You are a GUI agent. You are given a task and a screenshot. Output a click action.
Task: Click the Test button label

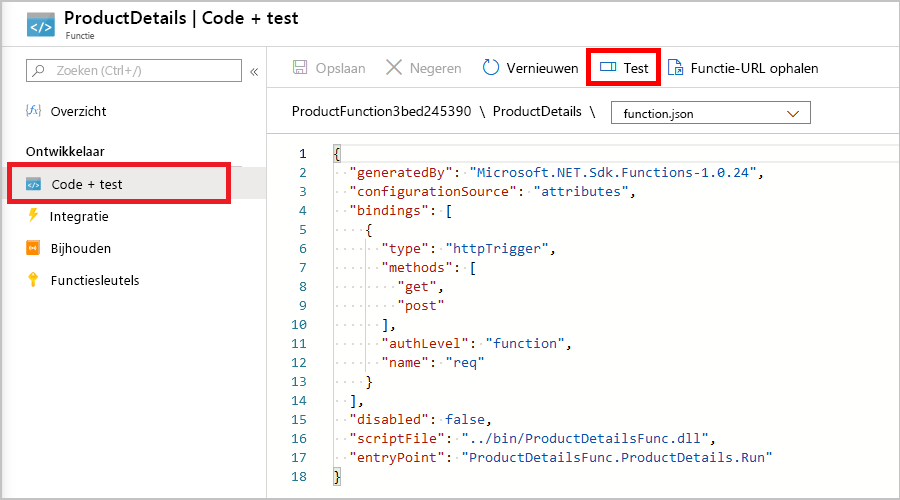635,68
